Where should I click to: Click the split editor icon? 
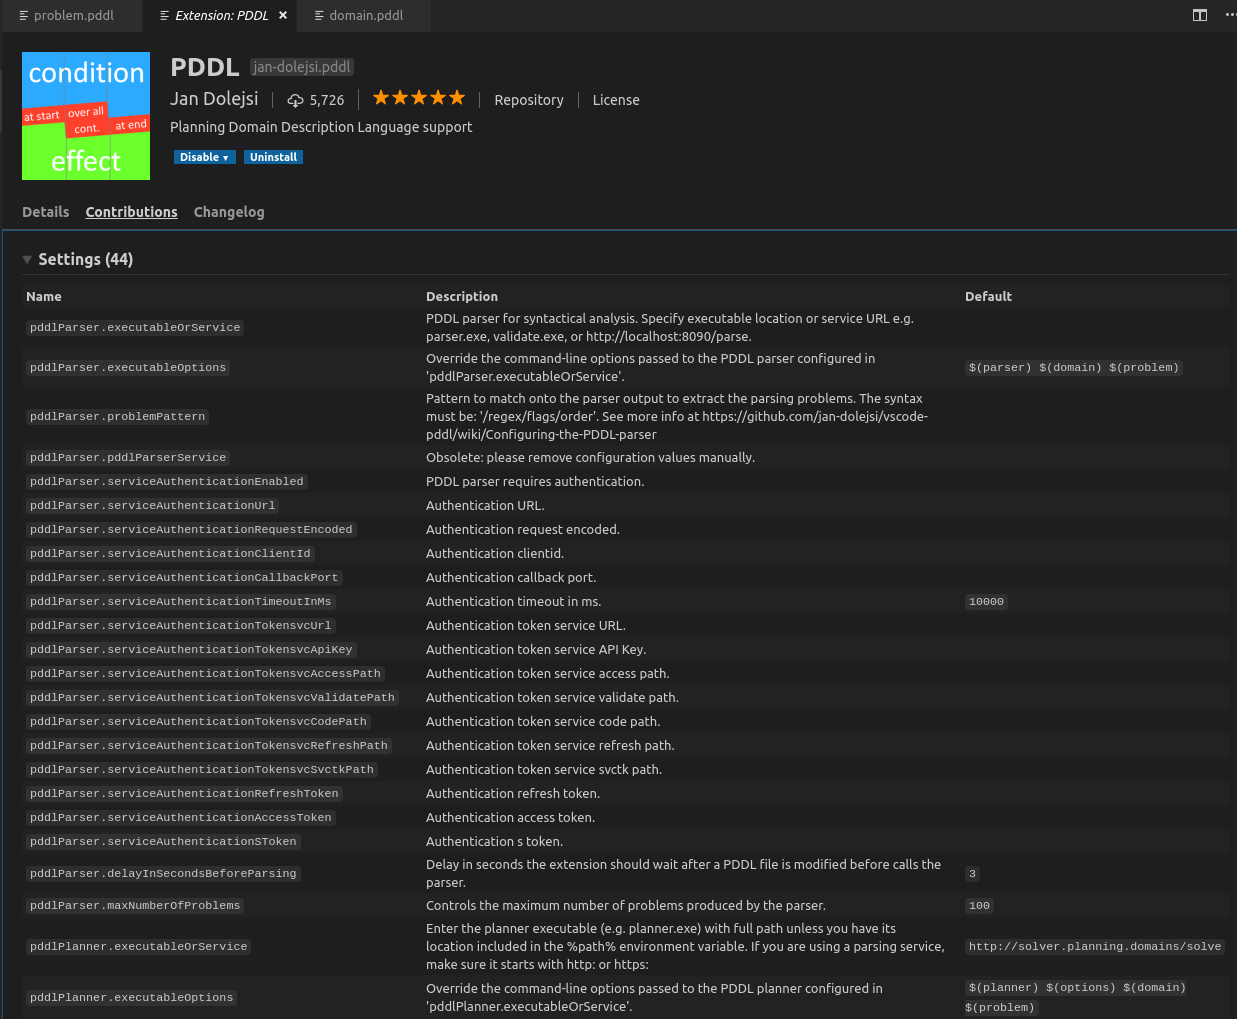pos(1199,15)
